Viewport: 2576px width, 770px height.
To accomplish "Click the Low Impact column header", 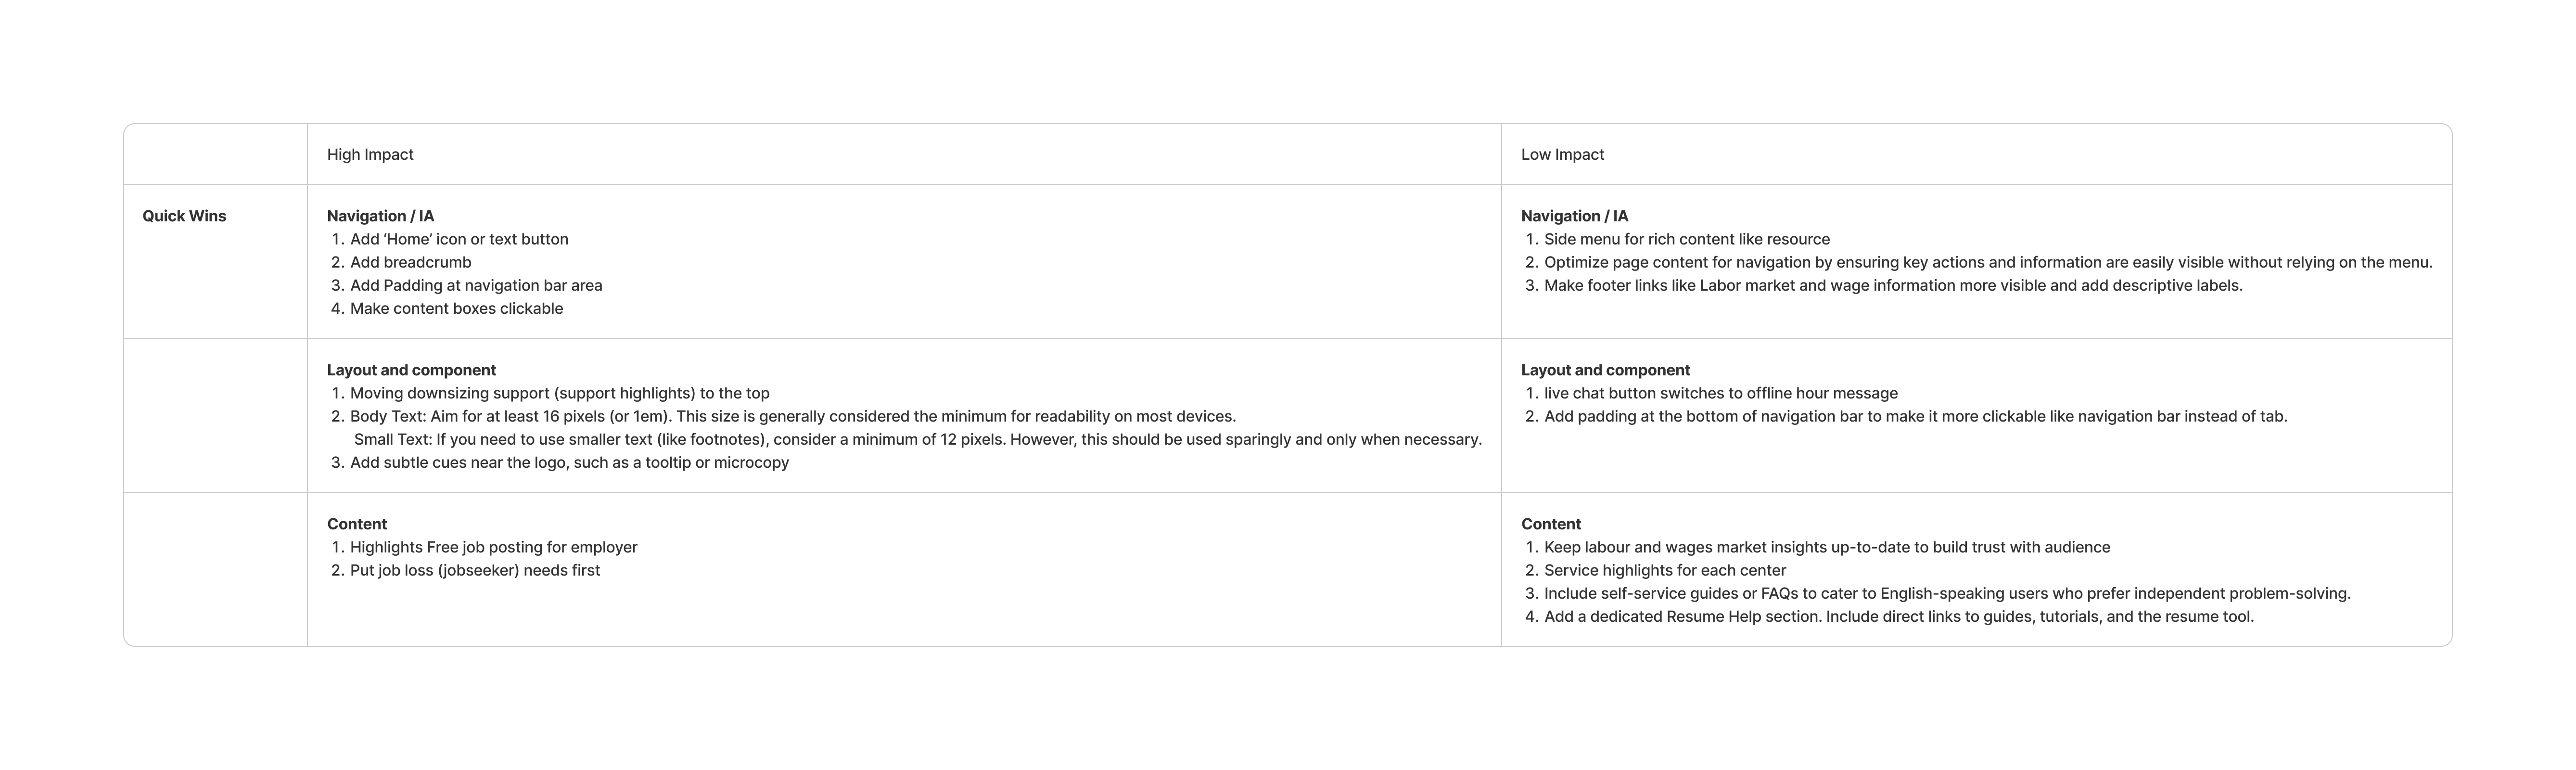I will coord(1562,155).
